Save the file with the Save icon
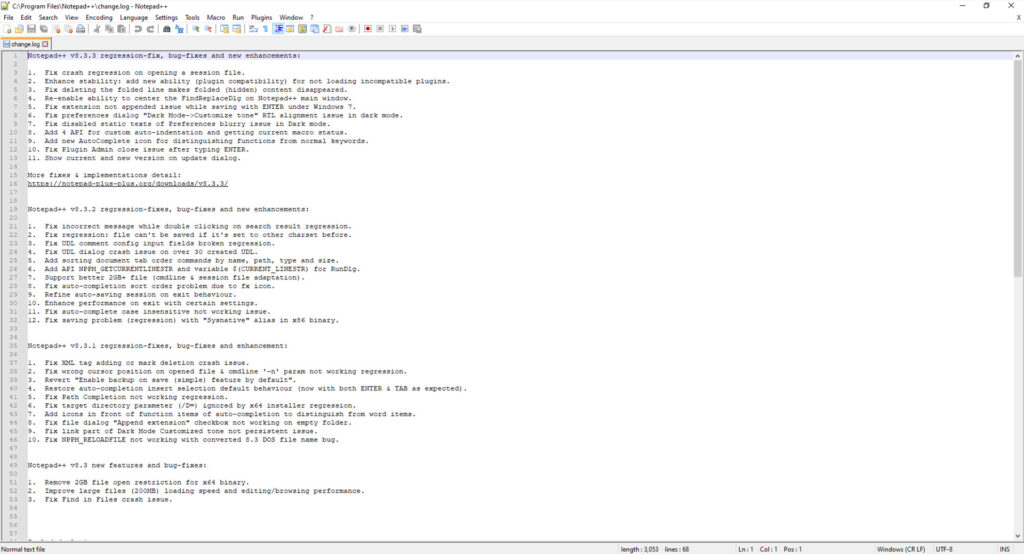This screenshot has width=1024, height=554. pos(31,29)
